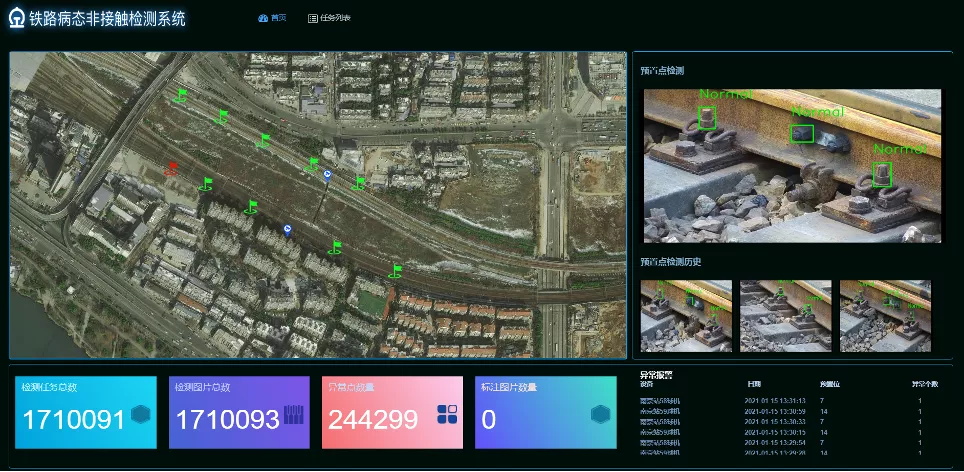
Task: Click the upper blue location pin on map
Action: 327,174
